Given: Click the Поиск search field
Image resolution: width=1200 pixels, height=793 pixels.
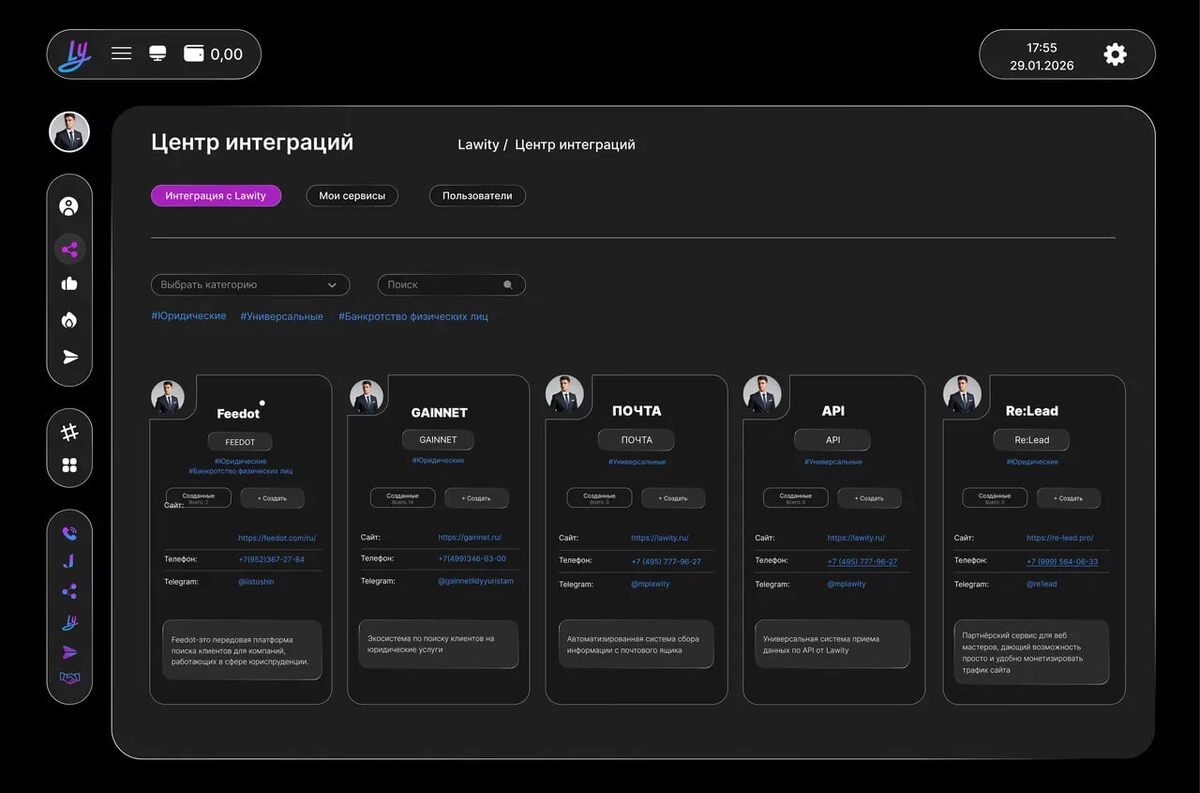Looking at the screenshot, I should (451, 285).
